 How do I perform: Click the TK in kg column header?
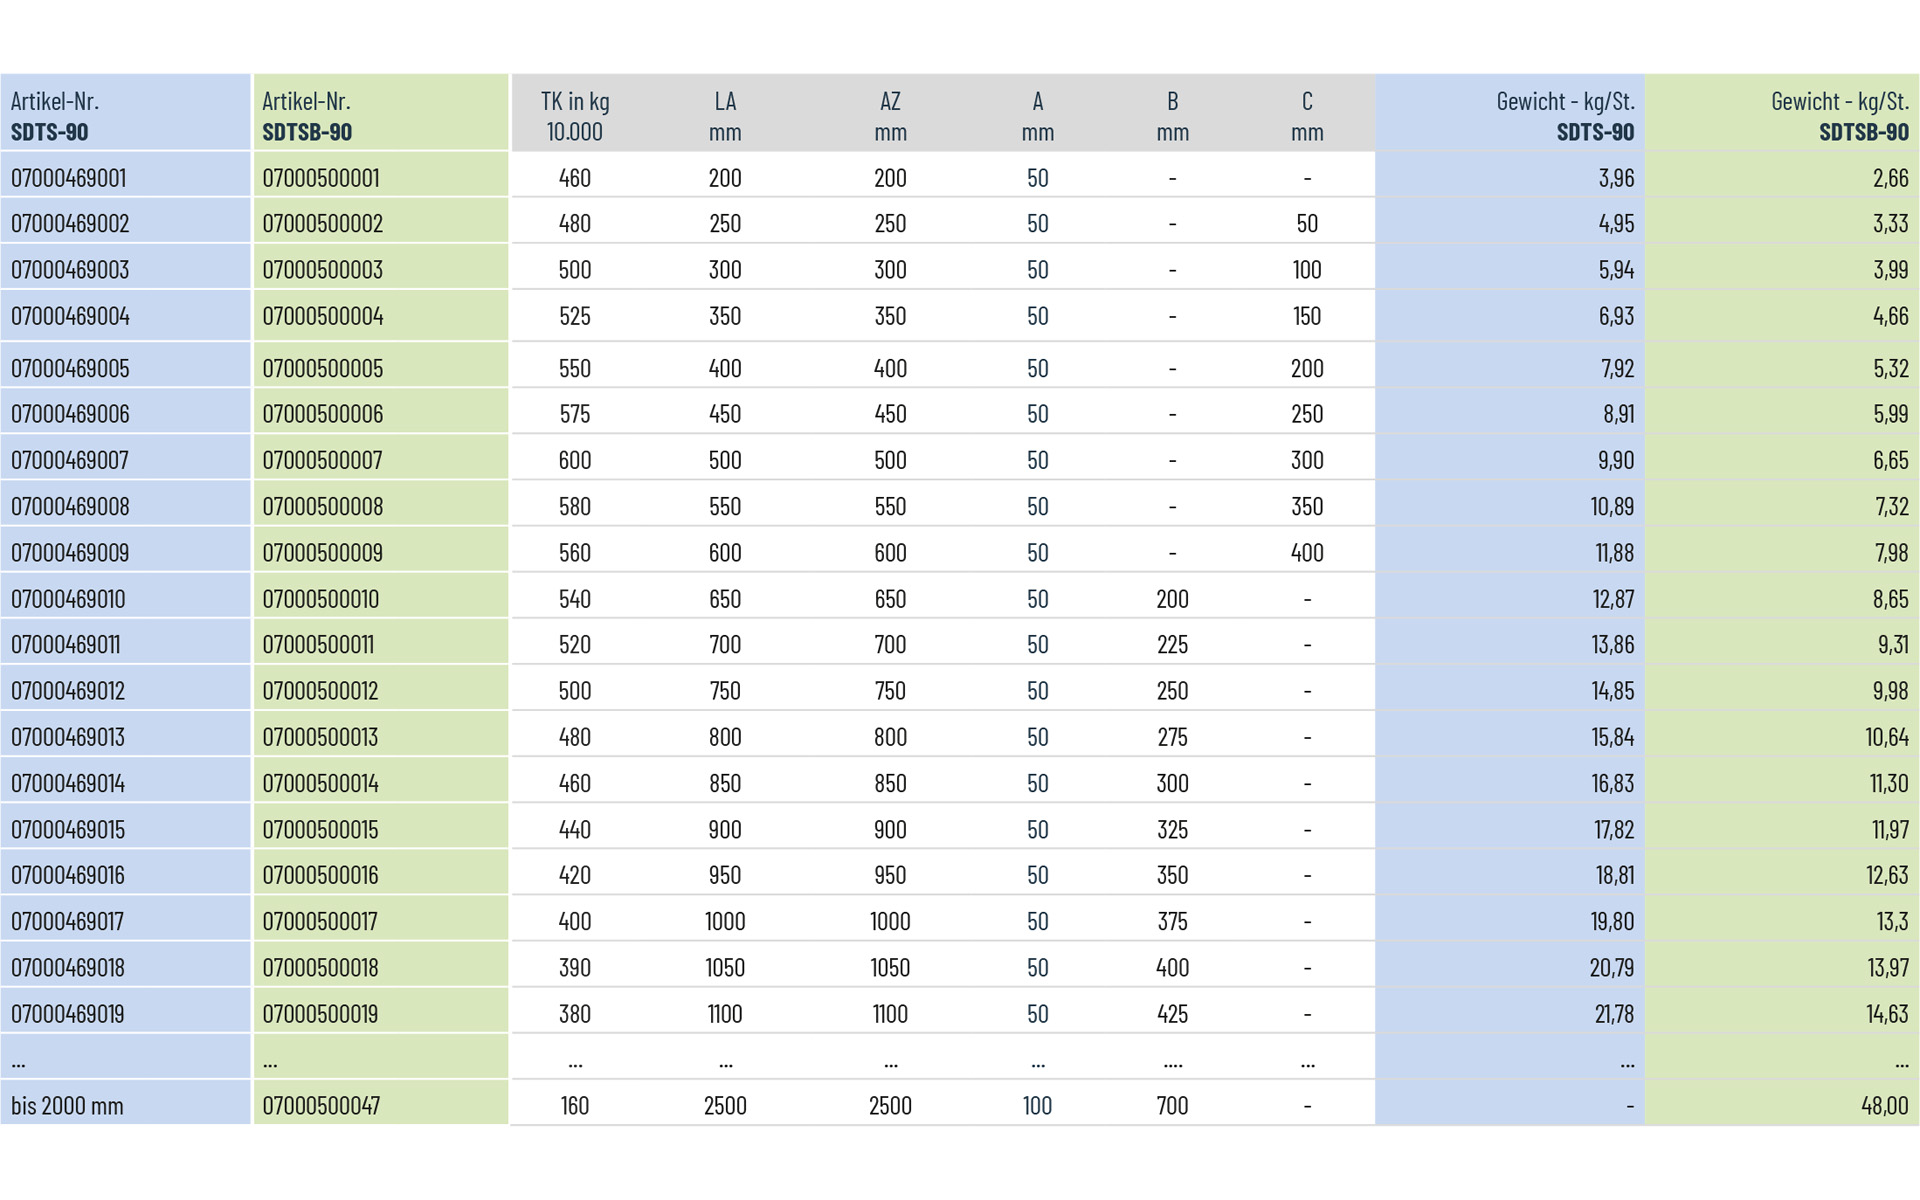point(575,116)
